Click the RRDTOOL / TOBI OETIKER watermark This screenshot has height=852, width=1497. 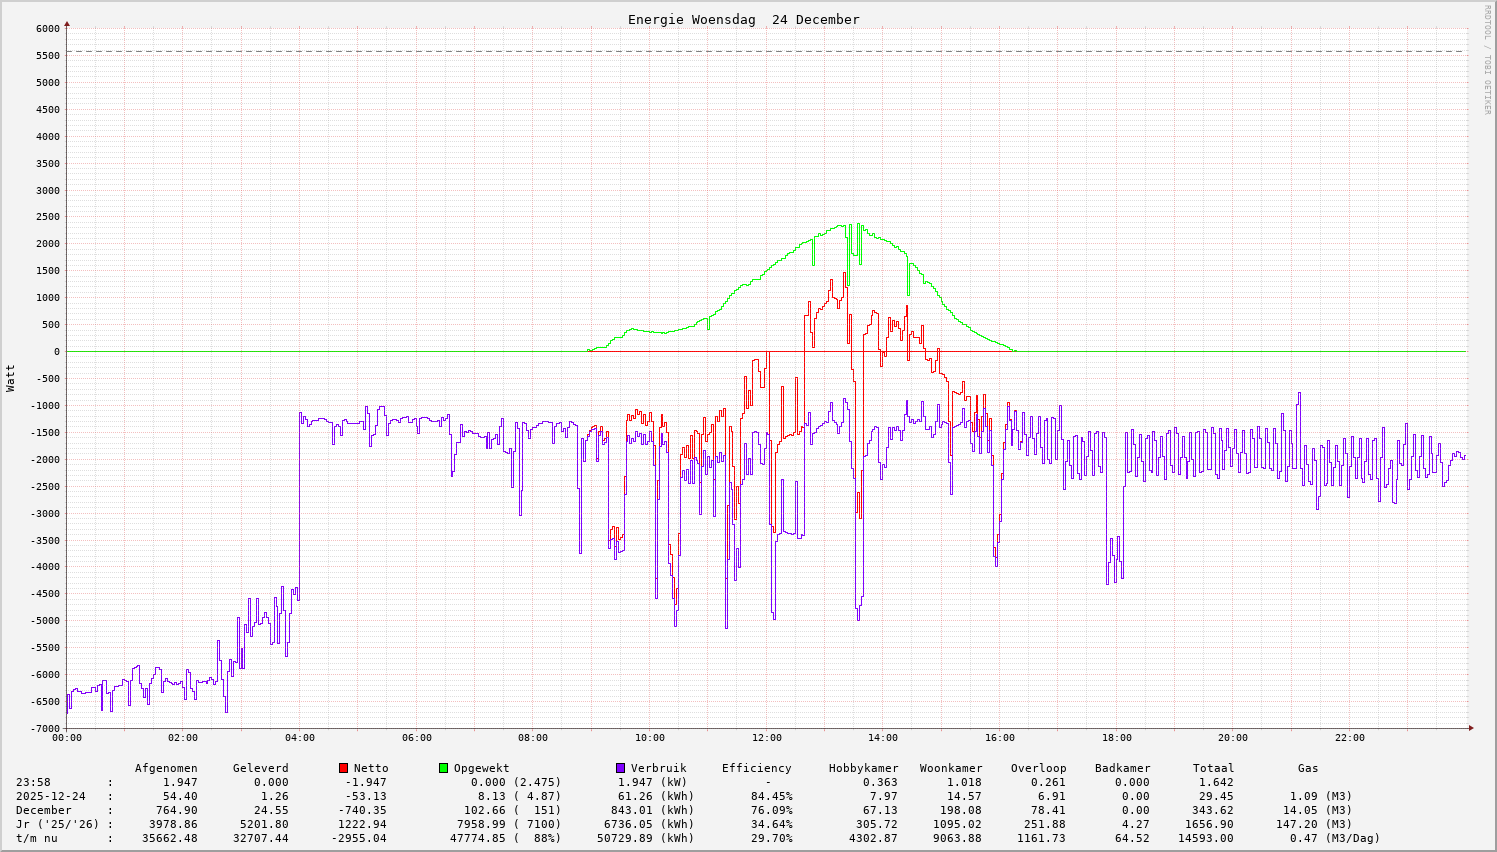1487,59
